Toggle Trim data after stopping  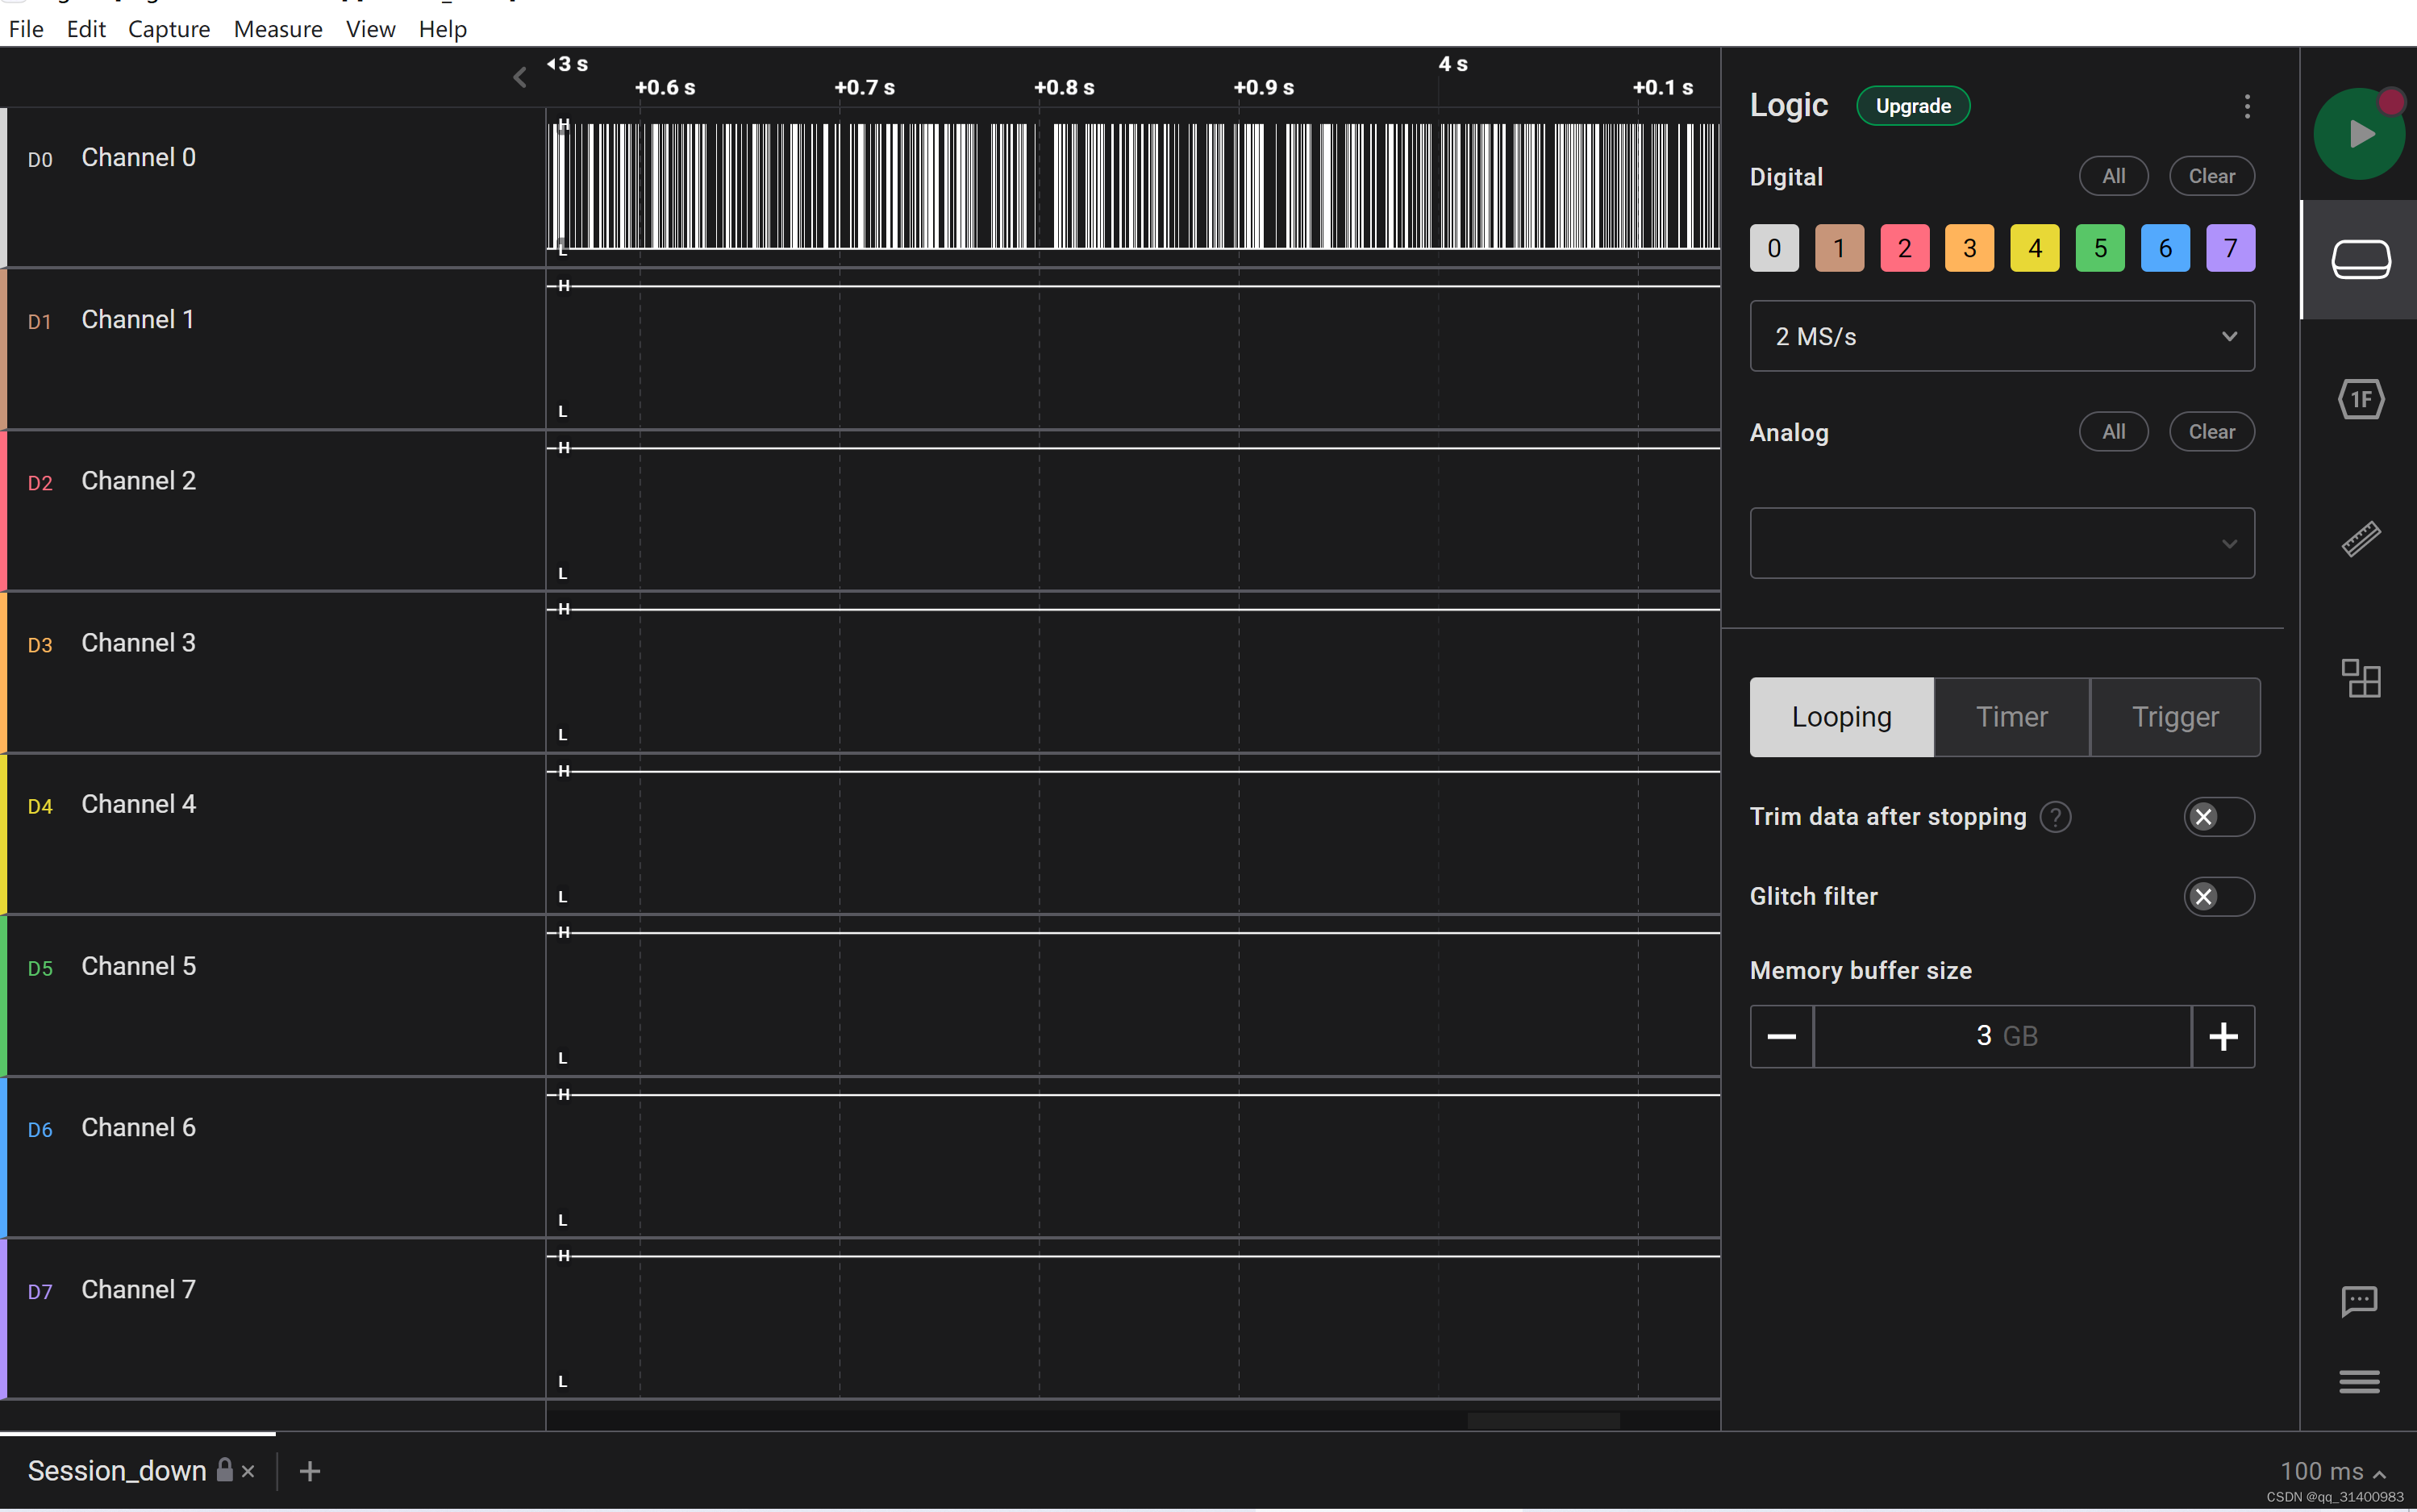point(2218,817)
